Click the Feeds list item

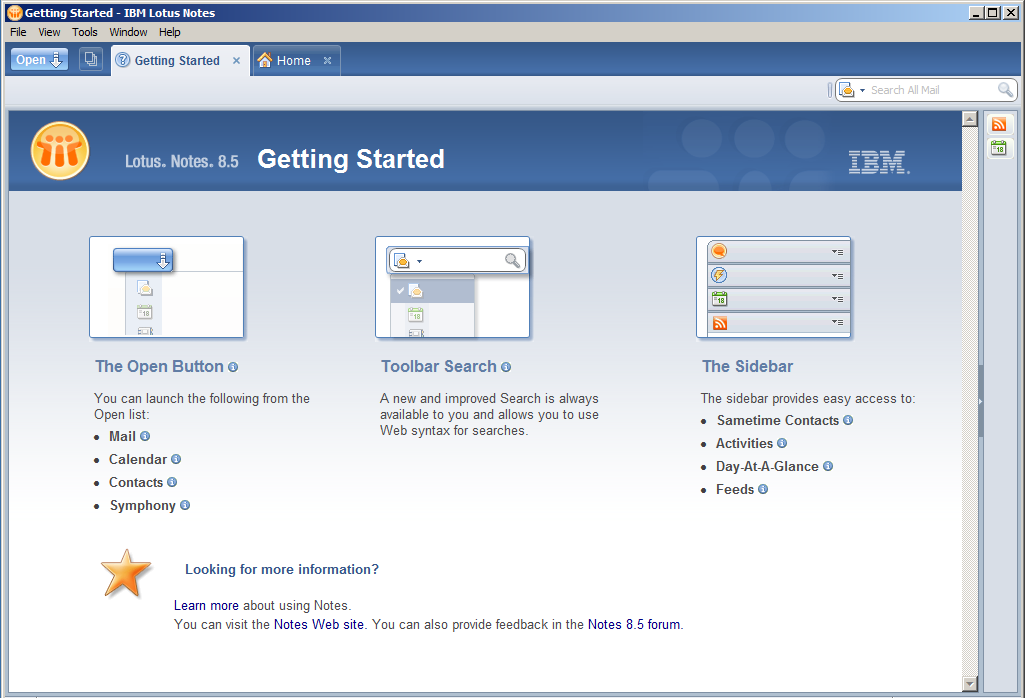(x=735, y=490)
